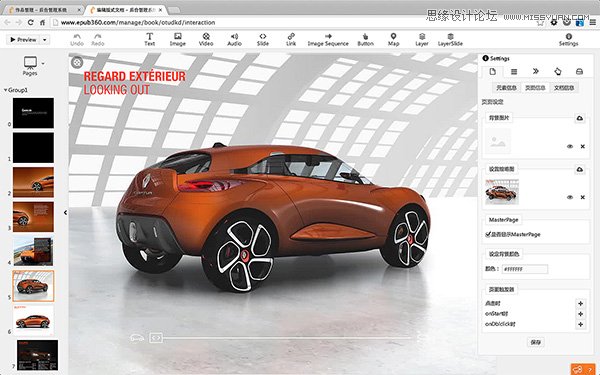Select the Text tool in toolbar
Screen dimensions: 600x375
(149, 39)
